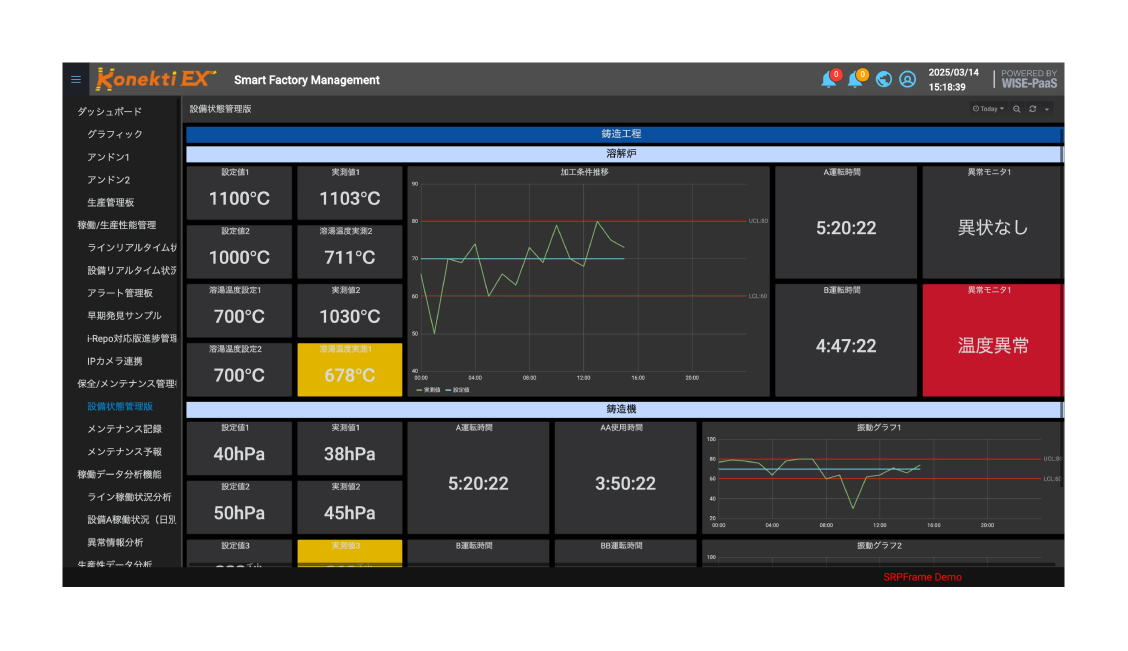Click the 50hPa 設定値2 panel
The width and height of the screenshot is (1128, 651).
(239, 507)
